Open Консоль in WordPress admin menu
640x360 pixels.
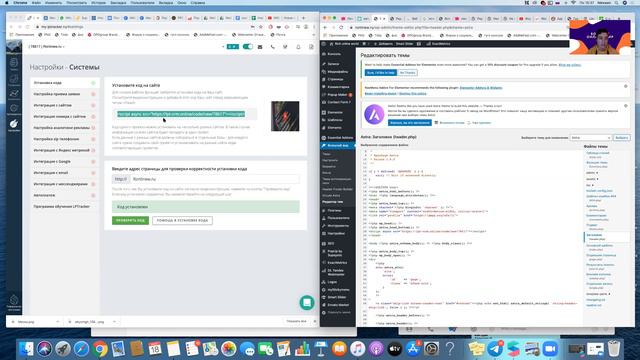pos(334,54)
